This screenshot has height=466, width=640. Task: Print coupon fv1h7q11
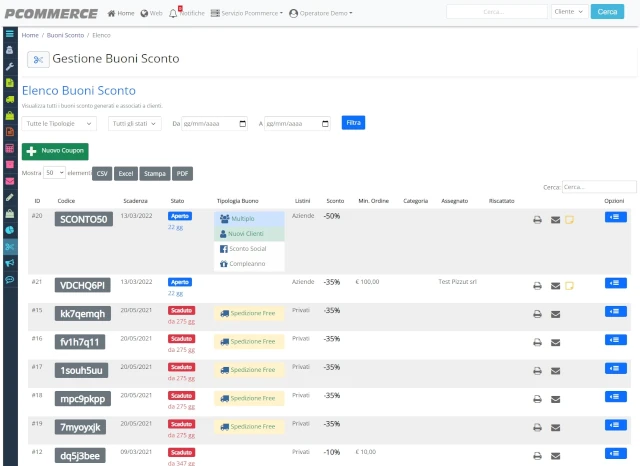[538, 342]
